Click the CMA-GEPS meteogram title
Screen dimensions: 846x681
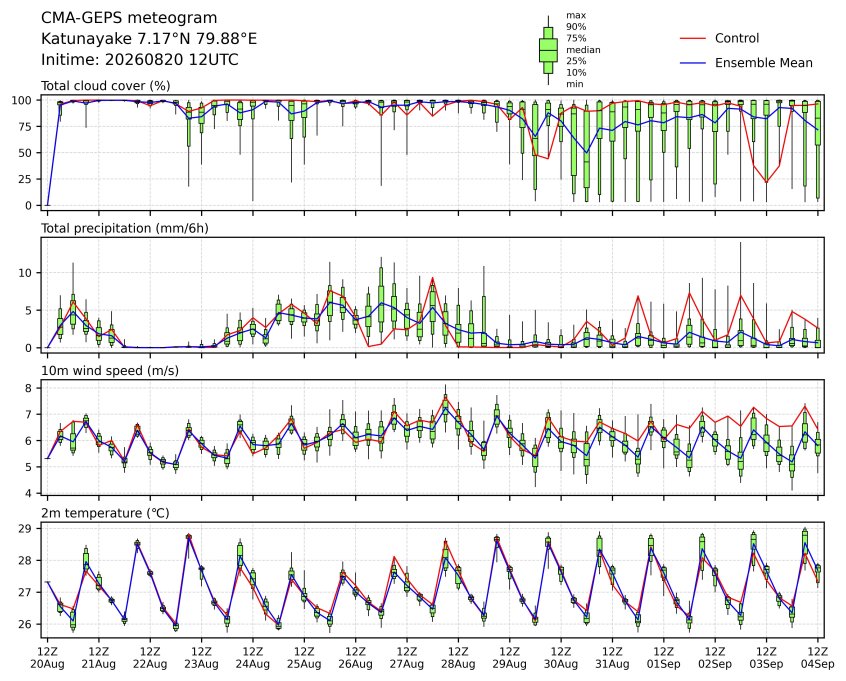click(129, 18)
